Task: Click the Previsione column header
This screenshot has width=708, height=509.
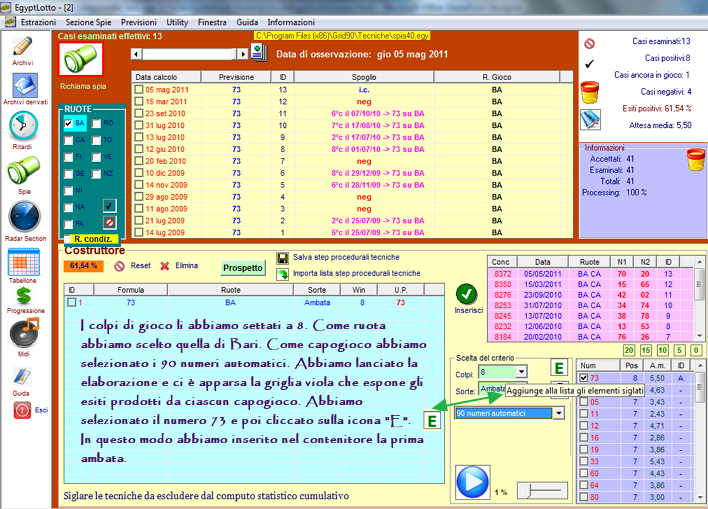Action: point(236,77)
